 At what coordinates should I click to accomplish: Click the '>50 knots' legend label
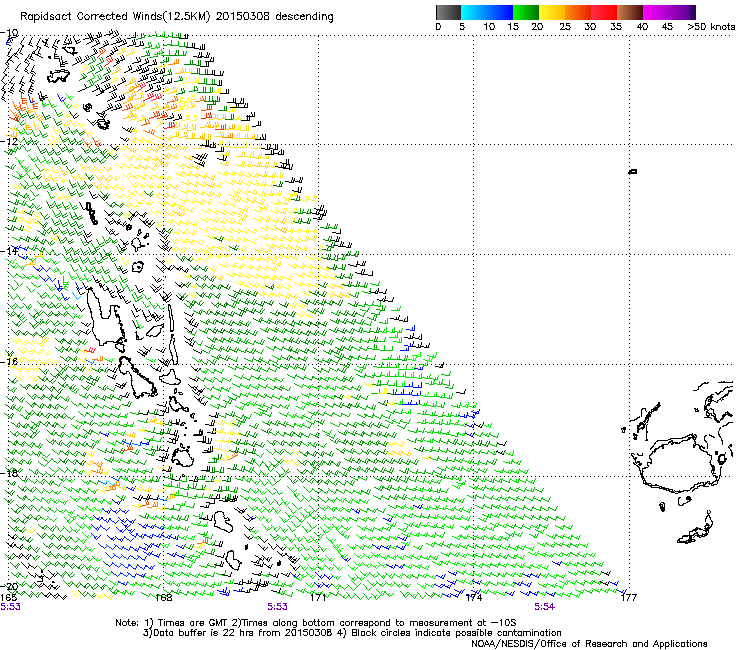click(x=711, y=27)
